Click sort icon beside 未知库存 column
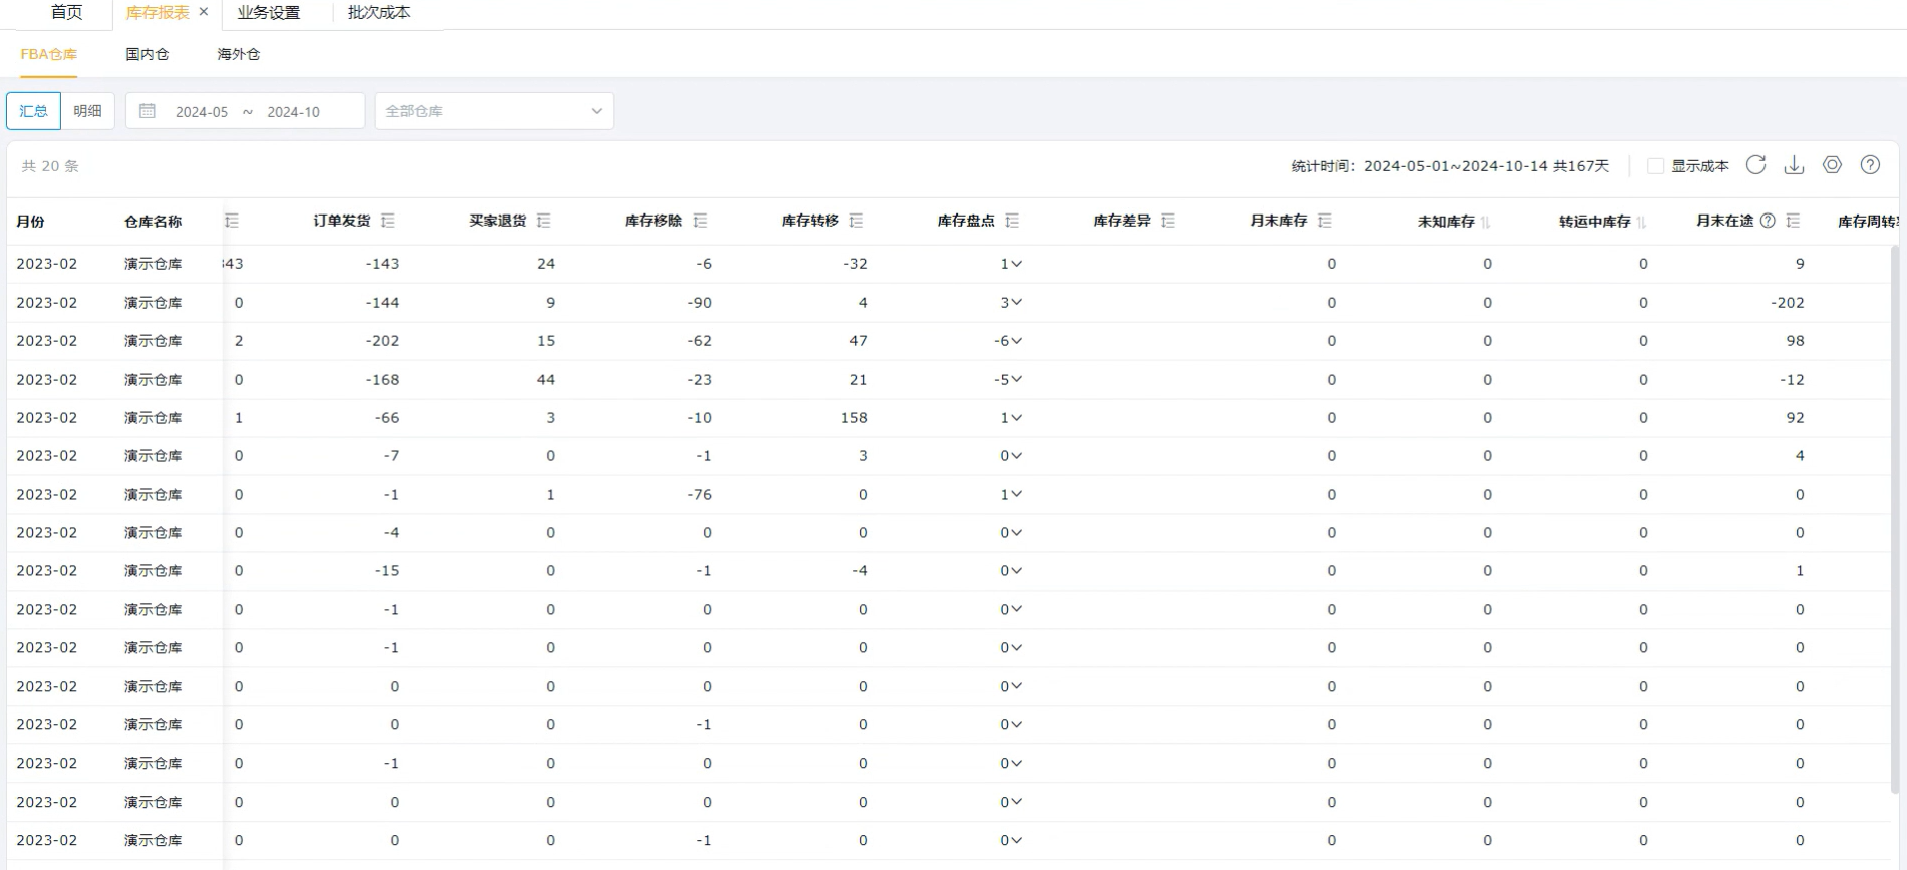Screen dimensions: 1907x870 (x=1486, y=222)
